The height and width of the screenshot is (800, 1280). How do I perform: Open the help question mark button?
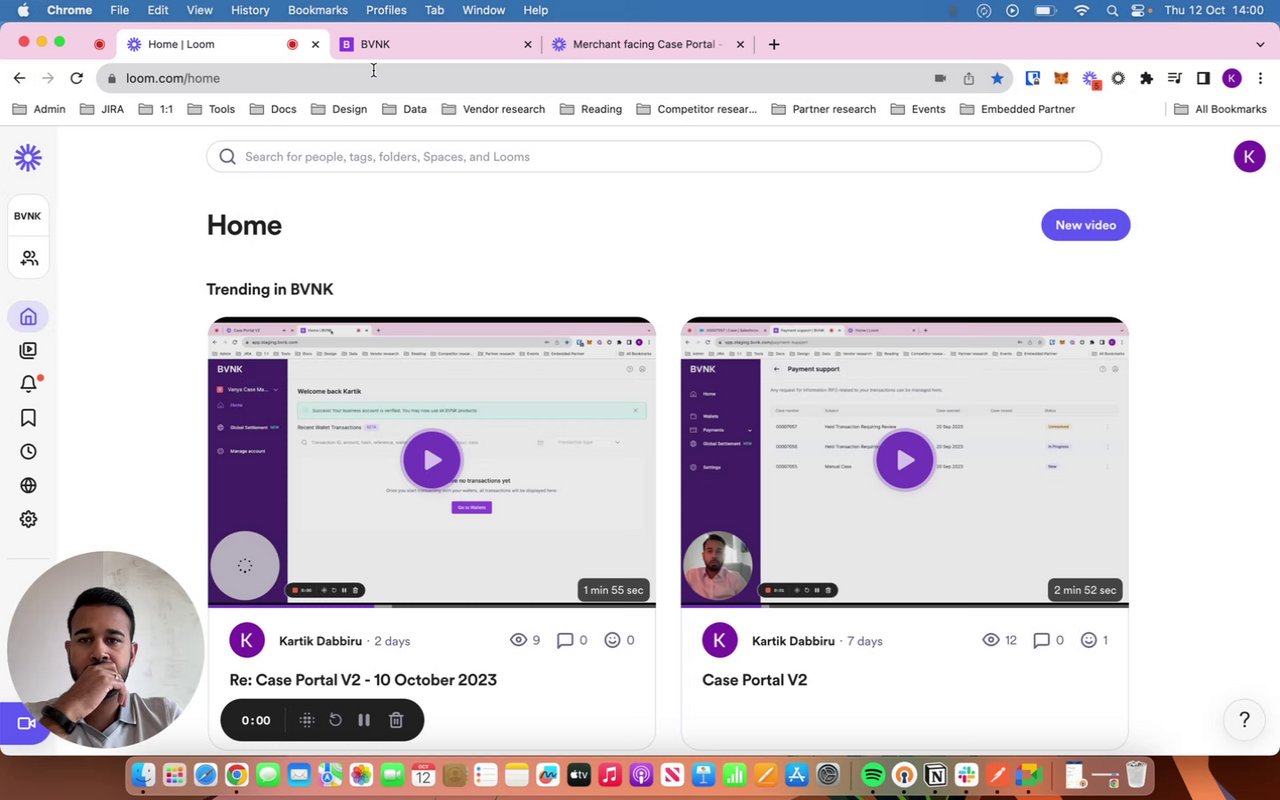pyautogui.click(x=1244, y=719)
